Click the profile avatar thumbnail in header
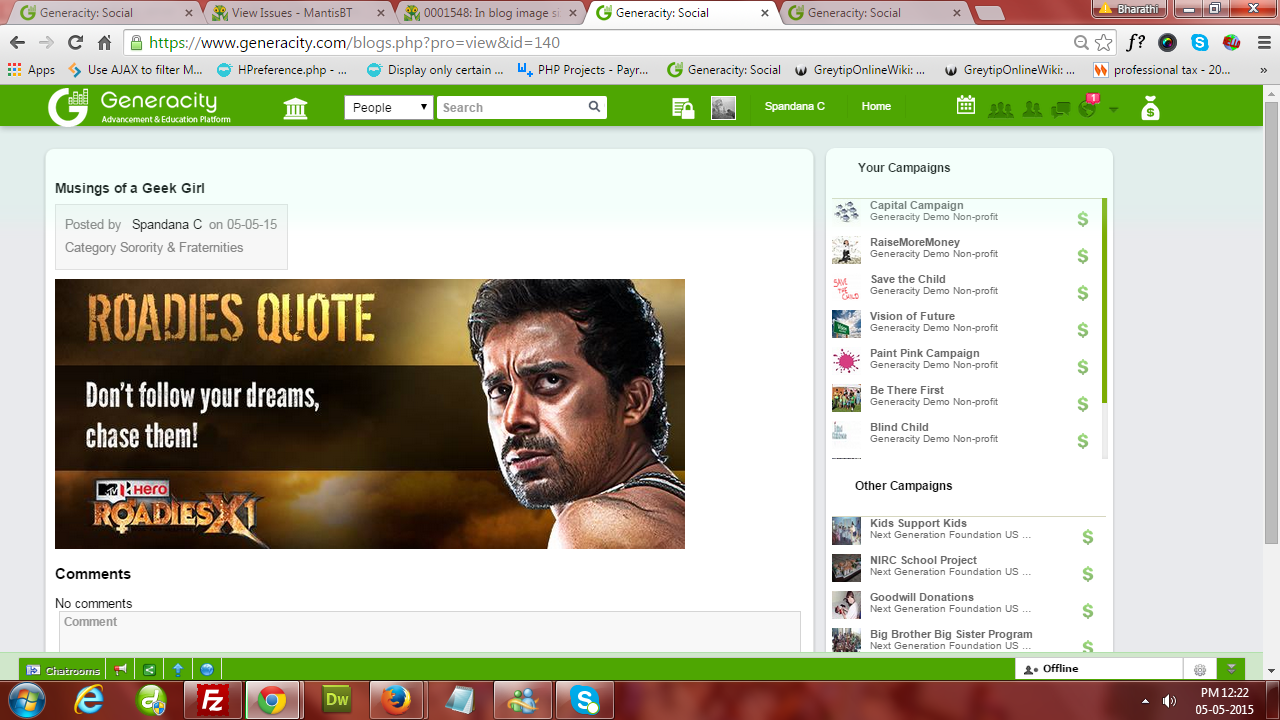1280x720 pixels. click(x=723, y=108)
